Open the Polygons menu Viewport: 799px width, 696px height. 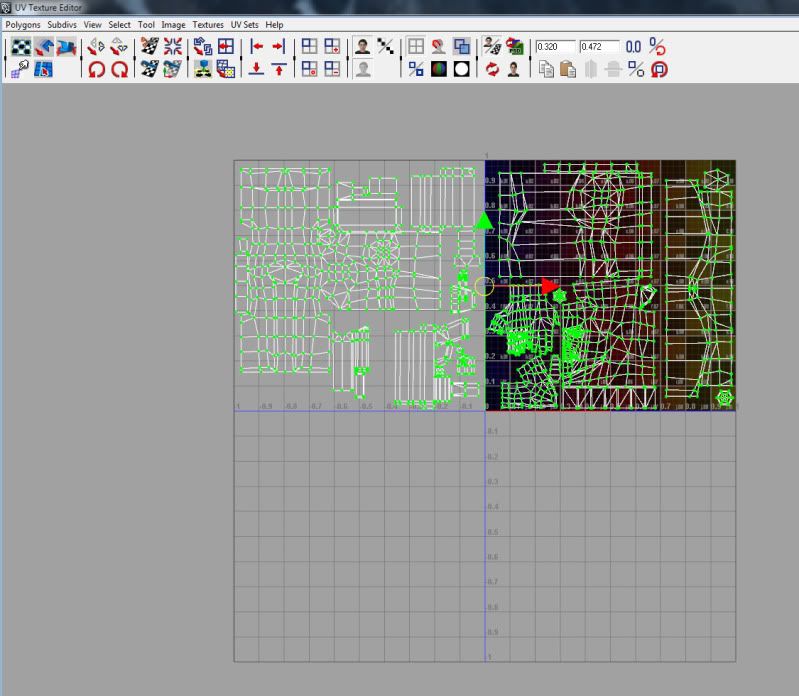point(23,24)
